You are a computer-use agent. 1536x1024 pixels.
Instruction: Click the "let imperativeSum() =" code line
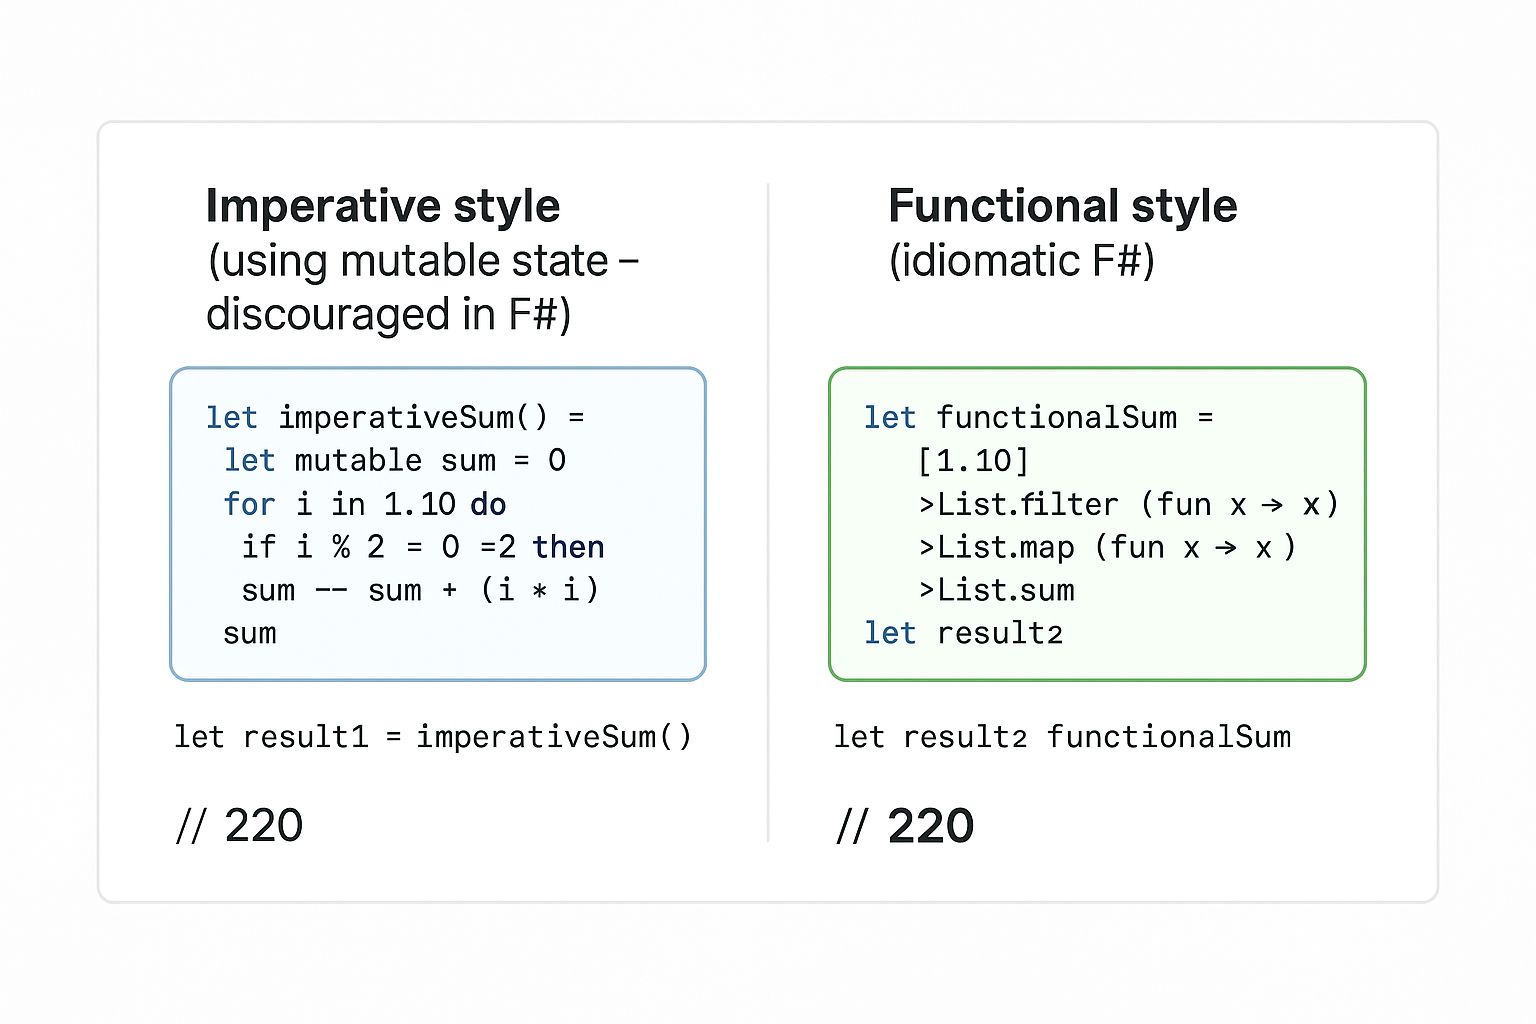coord(394,417)
